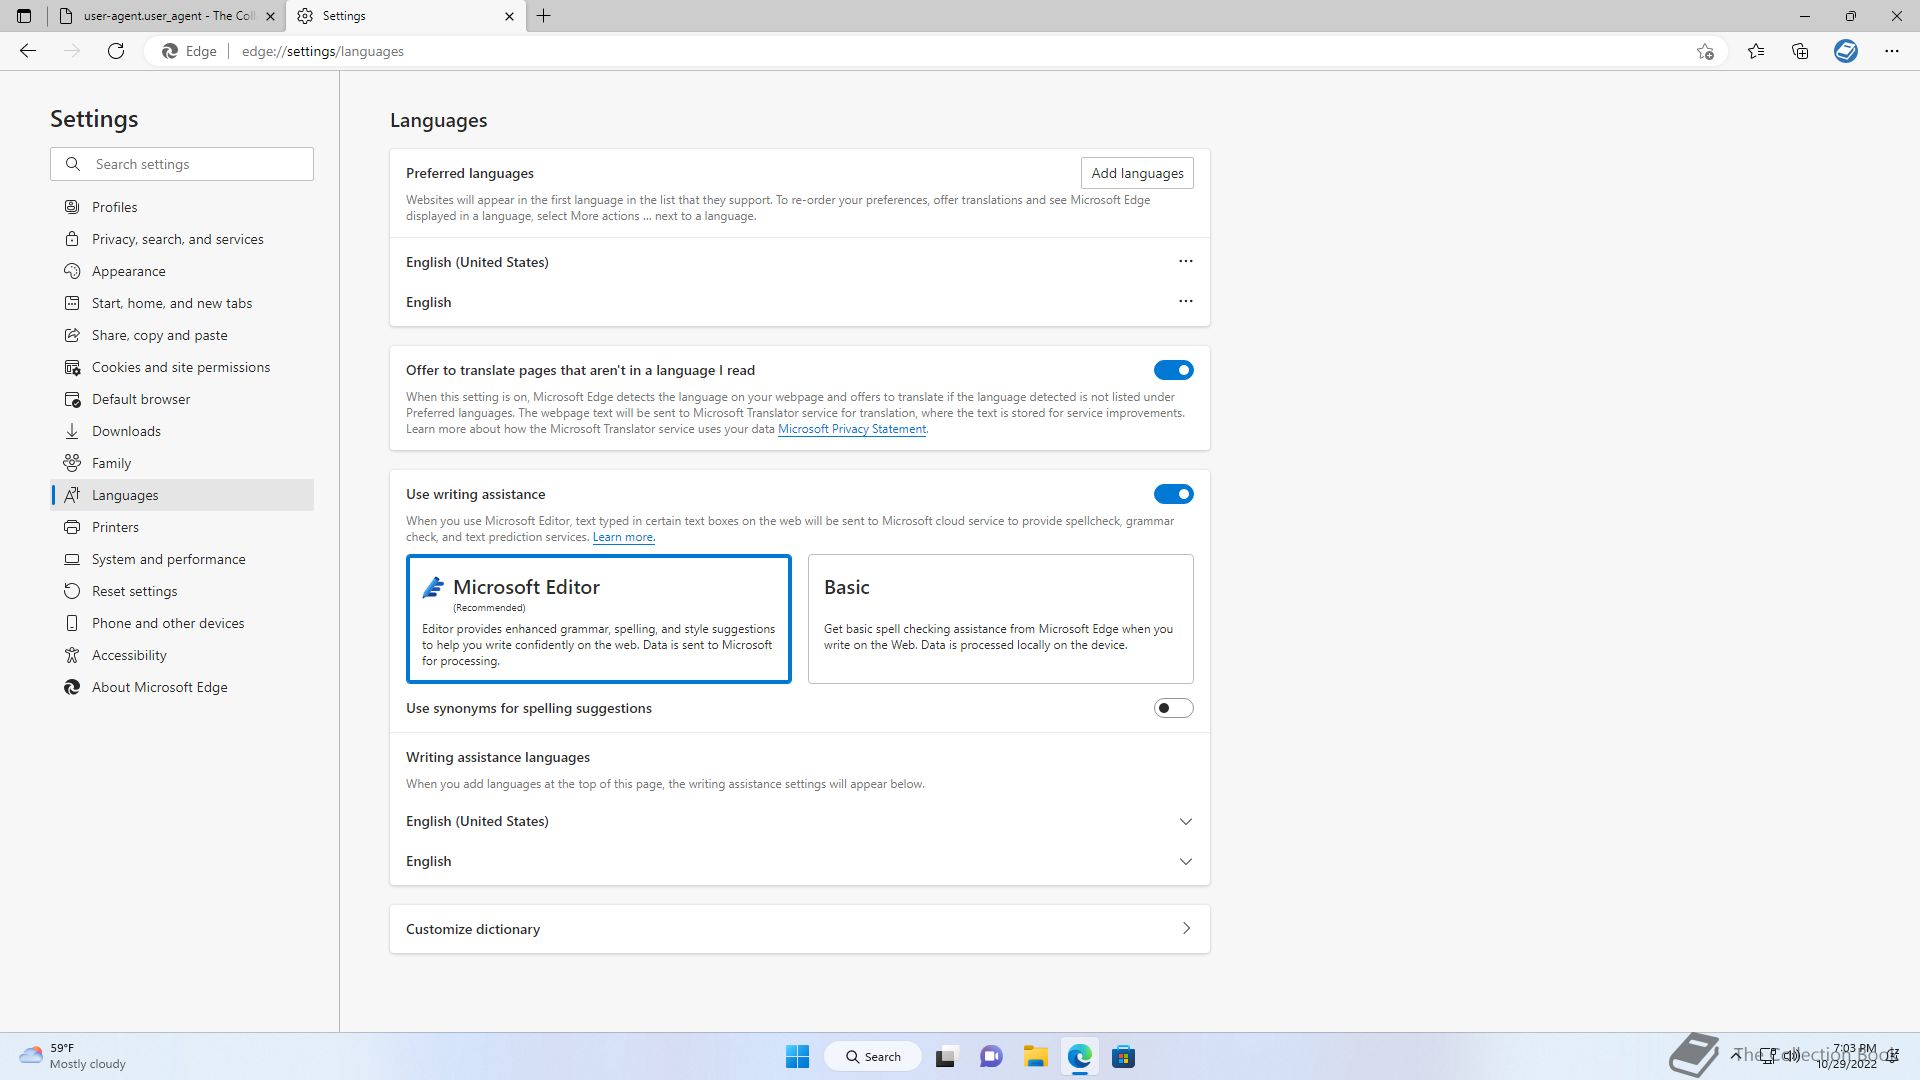Close the user-agent tab
Viewport: 1920px width, 1080px height.
270,16
